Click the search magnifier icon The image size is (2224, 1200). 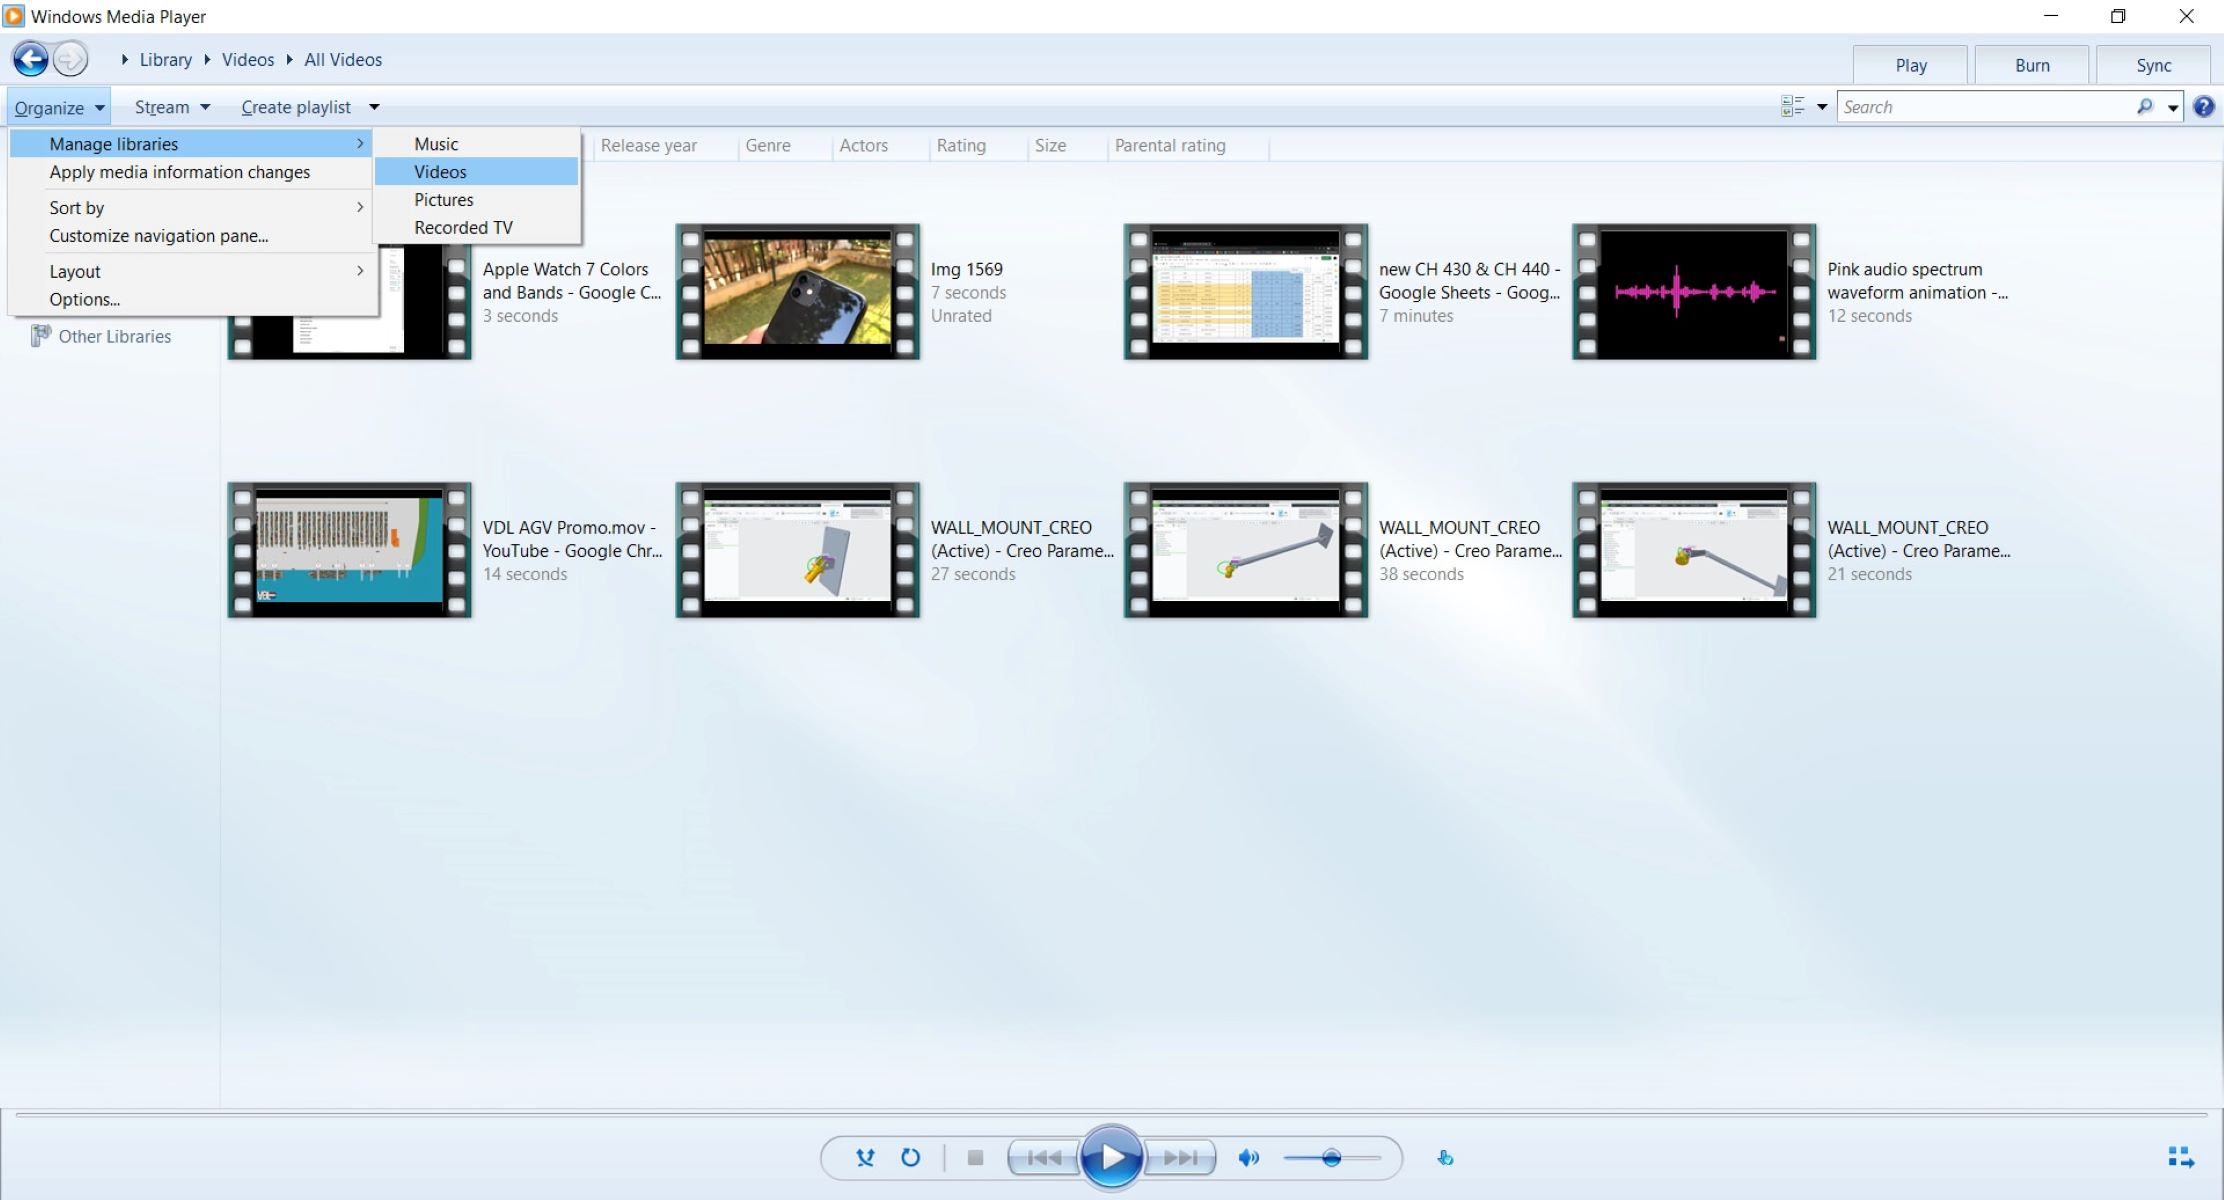pyautogui.click(x=2144, y=107)
